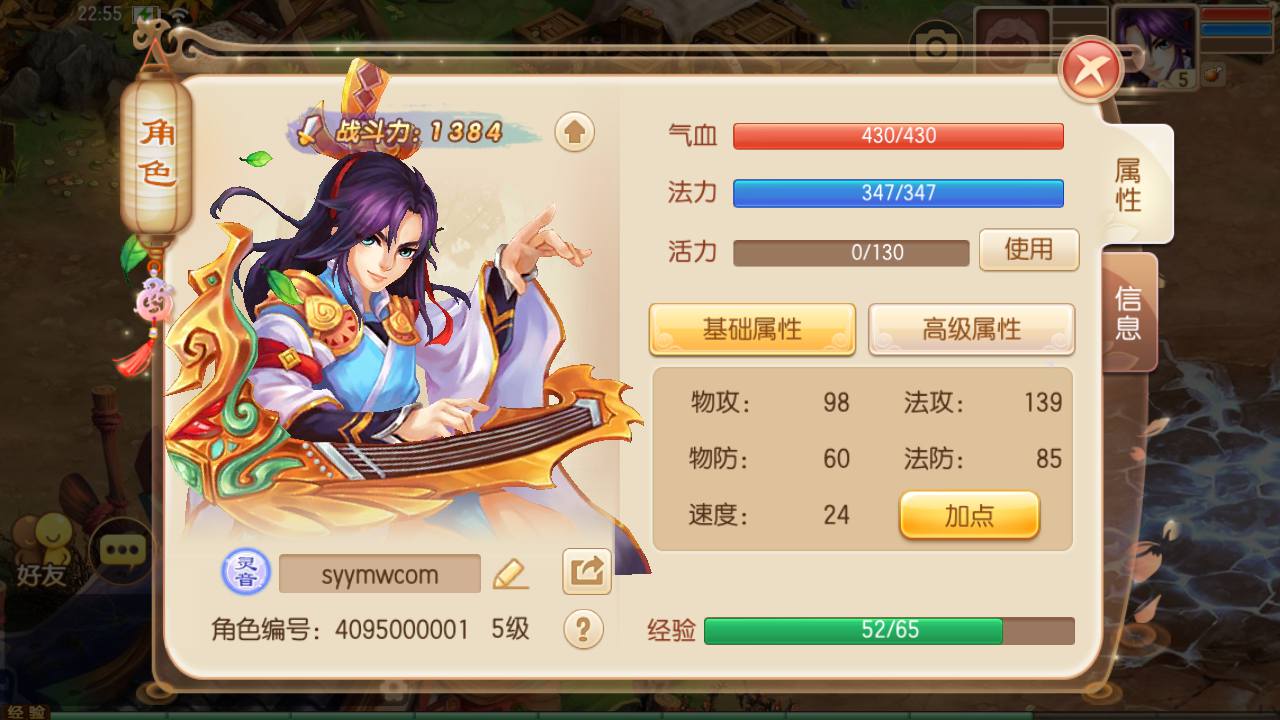The height and width of the screenshot is (720, 1280).
Task: Click the pencil icon to rename character
Action: [510, 573]
